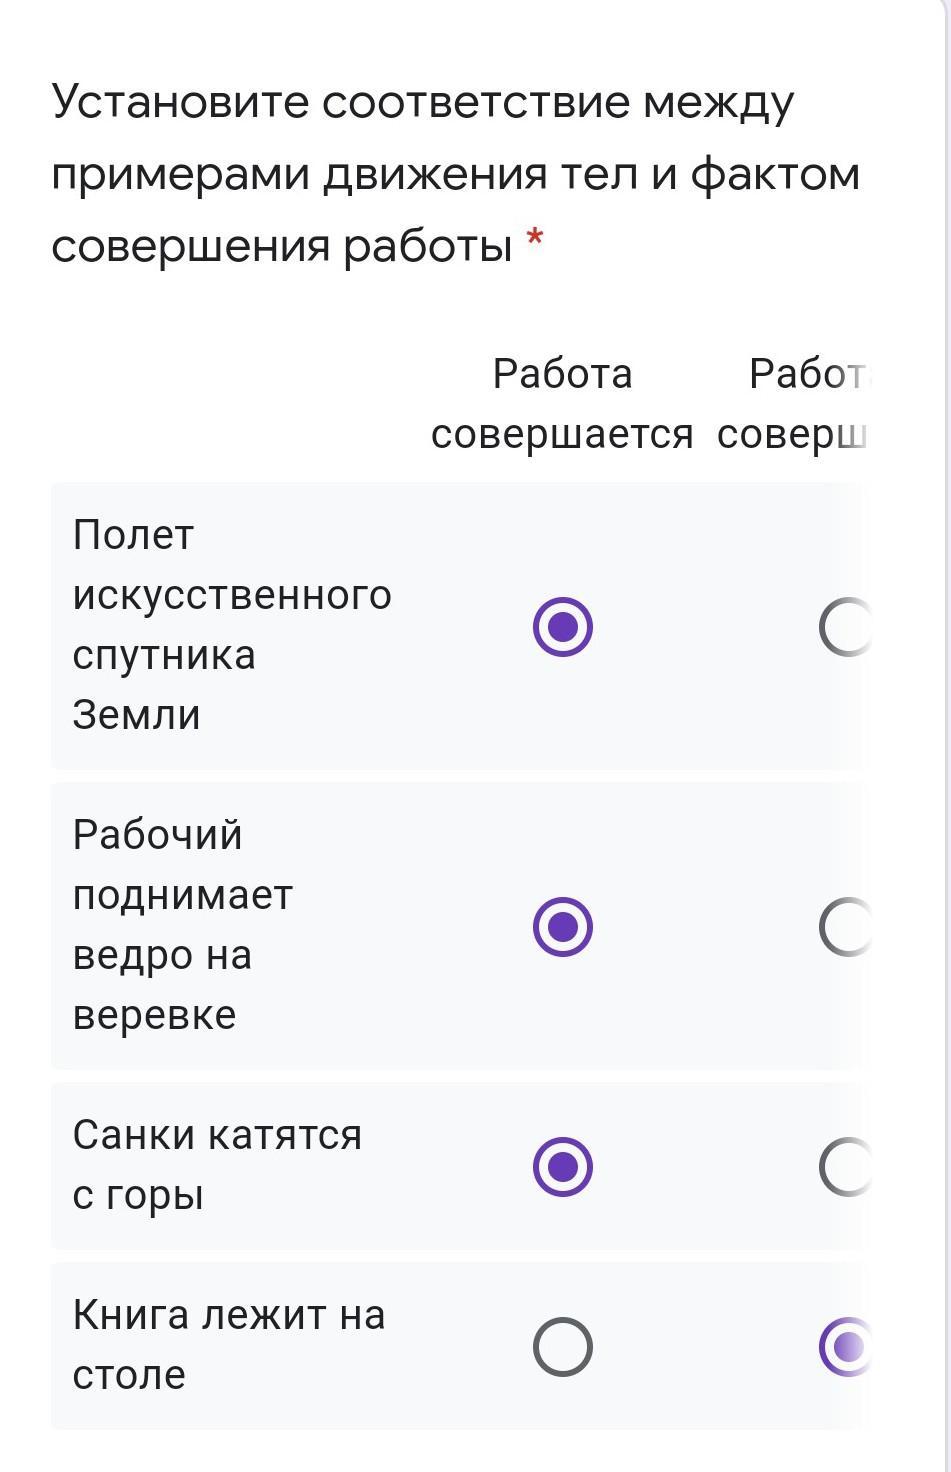The width and height of the screenshot is (951, 1472).
Task: Pick the partially hidden radio in the bucket-lifting row
Action: 846,927
